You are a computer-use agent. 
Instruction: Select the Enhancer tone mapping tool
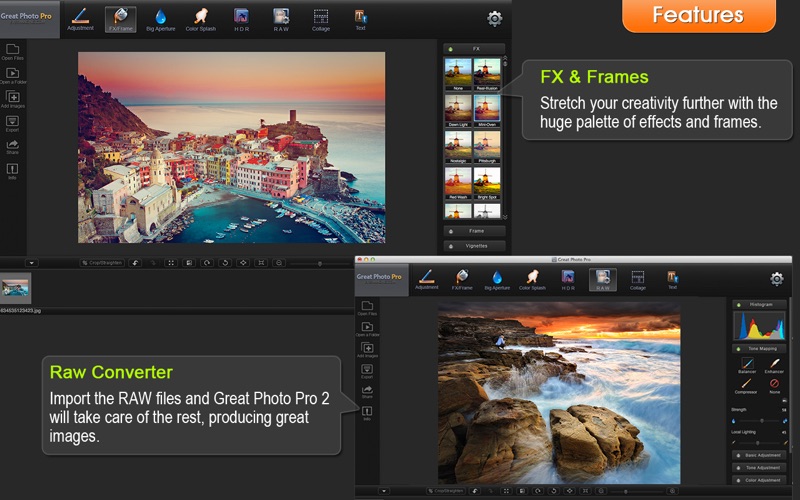click(x=774, y=365)
